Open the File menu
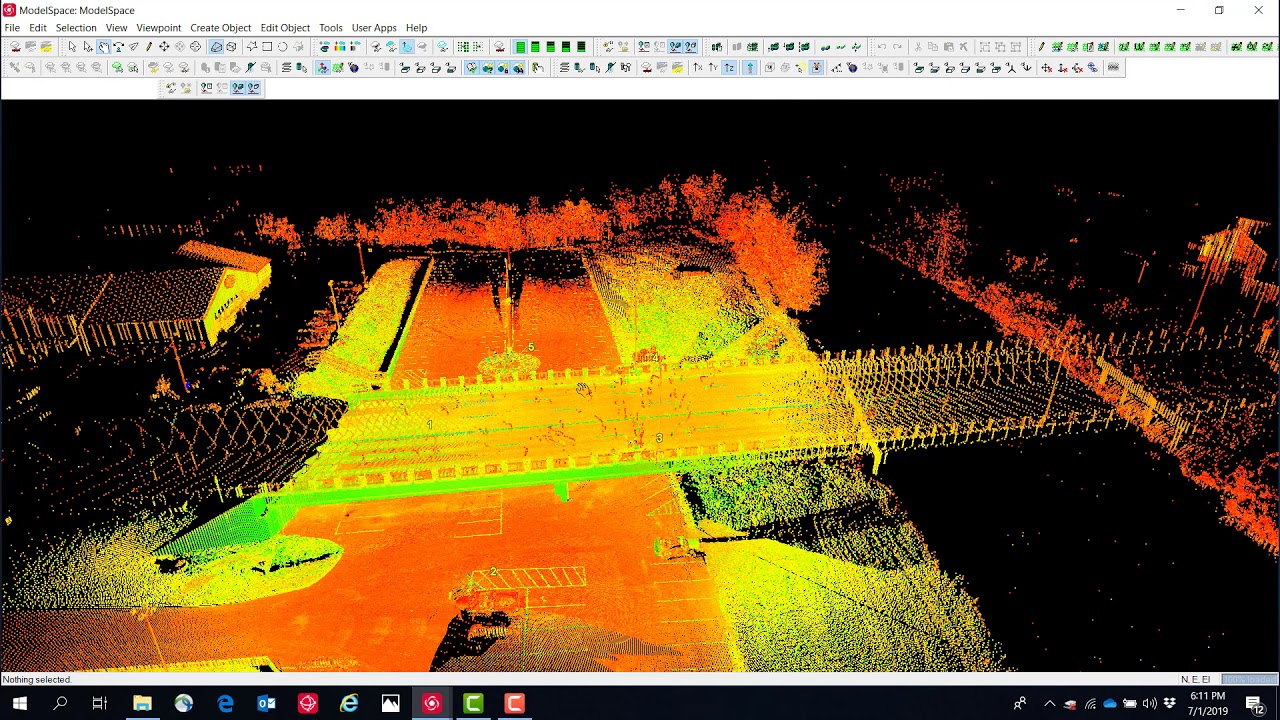This screenshot has height=720, width=1280. click(x=12, y=28)
